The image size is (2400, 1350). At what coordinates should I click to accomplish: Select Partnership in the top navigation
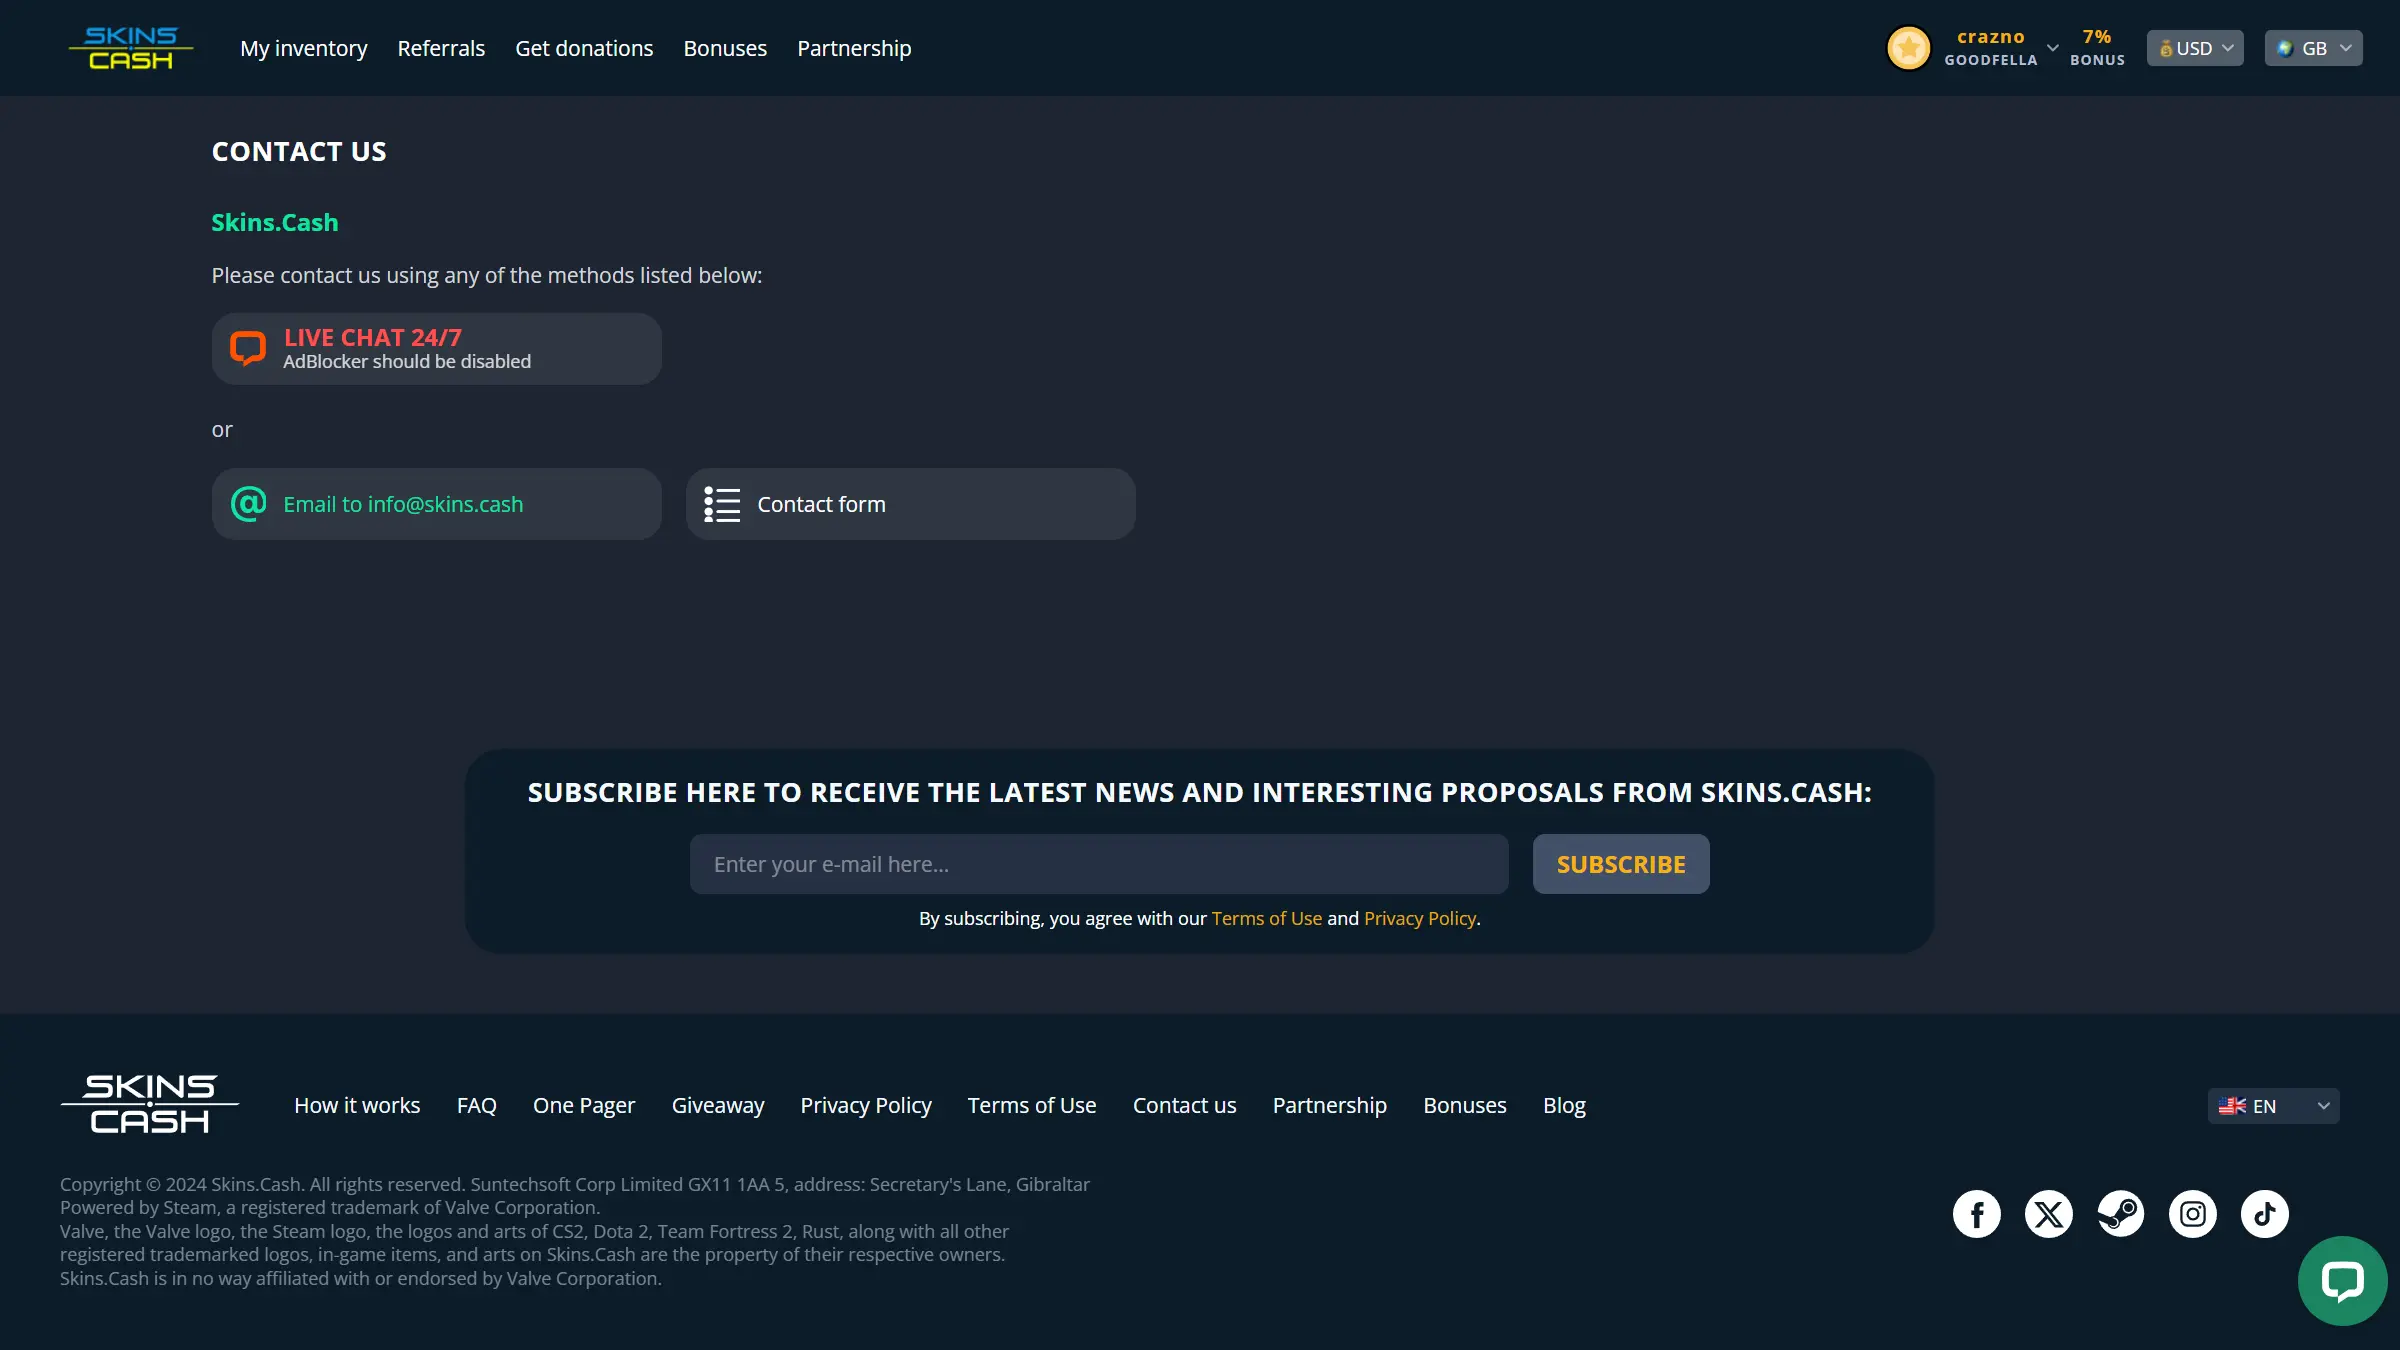pyautogui.click(x=854, y=48)
